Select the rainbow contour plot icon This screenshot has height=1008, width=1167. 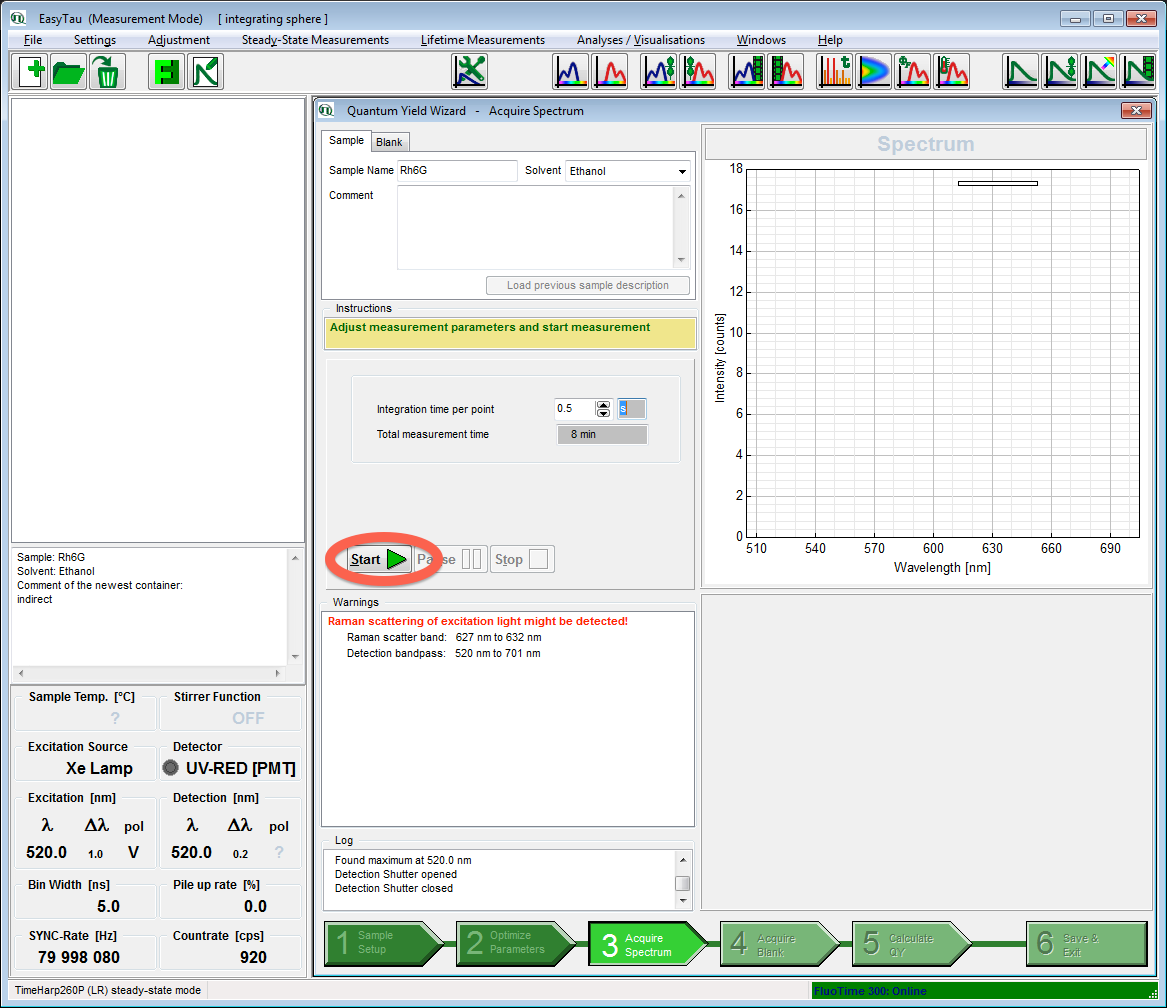[873, 72]
